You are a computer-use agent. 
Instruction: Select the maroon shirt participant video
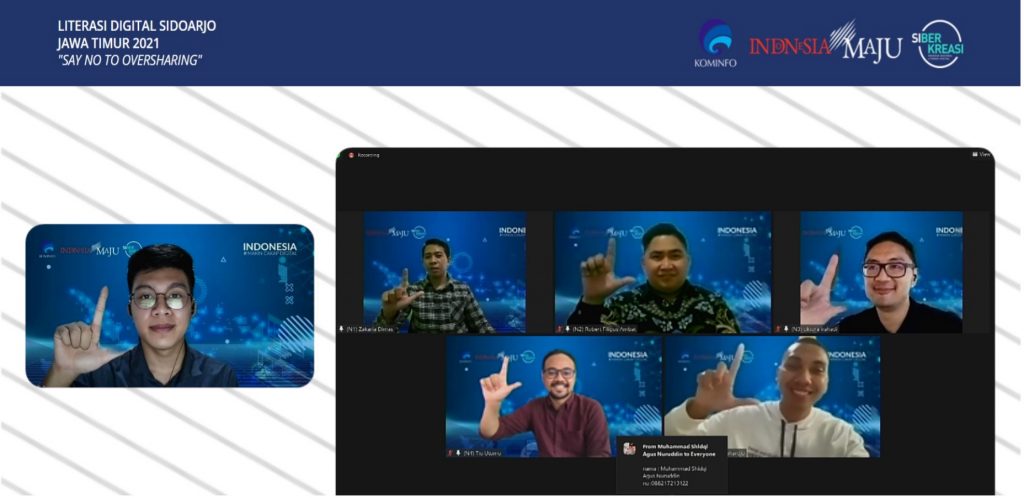coord(553,396)
